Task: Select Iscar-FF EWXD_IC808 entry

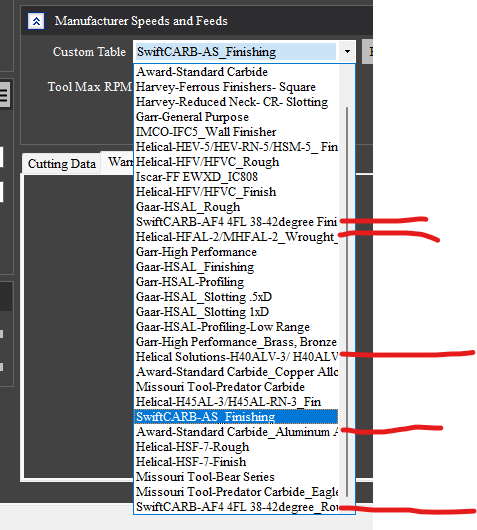Action: (236, 177)
